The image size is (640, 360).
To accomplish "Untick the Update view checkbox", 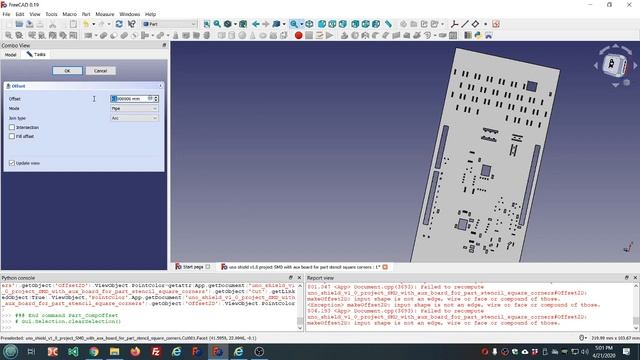I will tap(12, 163).
